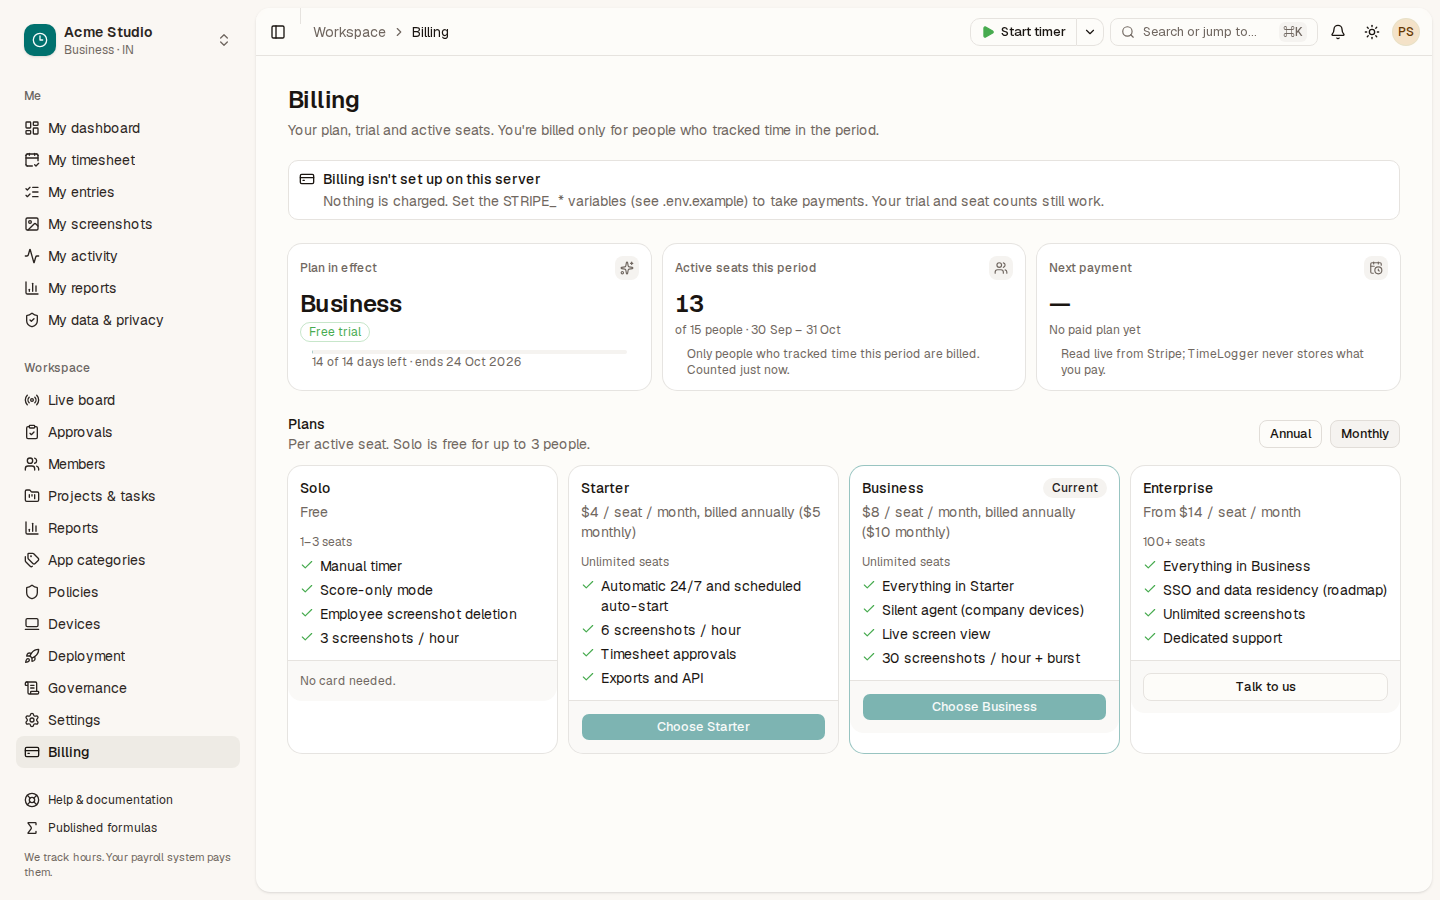Select the Billing sidebar item
The image size is (1440, 900).
128,752
